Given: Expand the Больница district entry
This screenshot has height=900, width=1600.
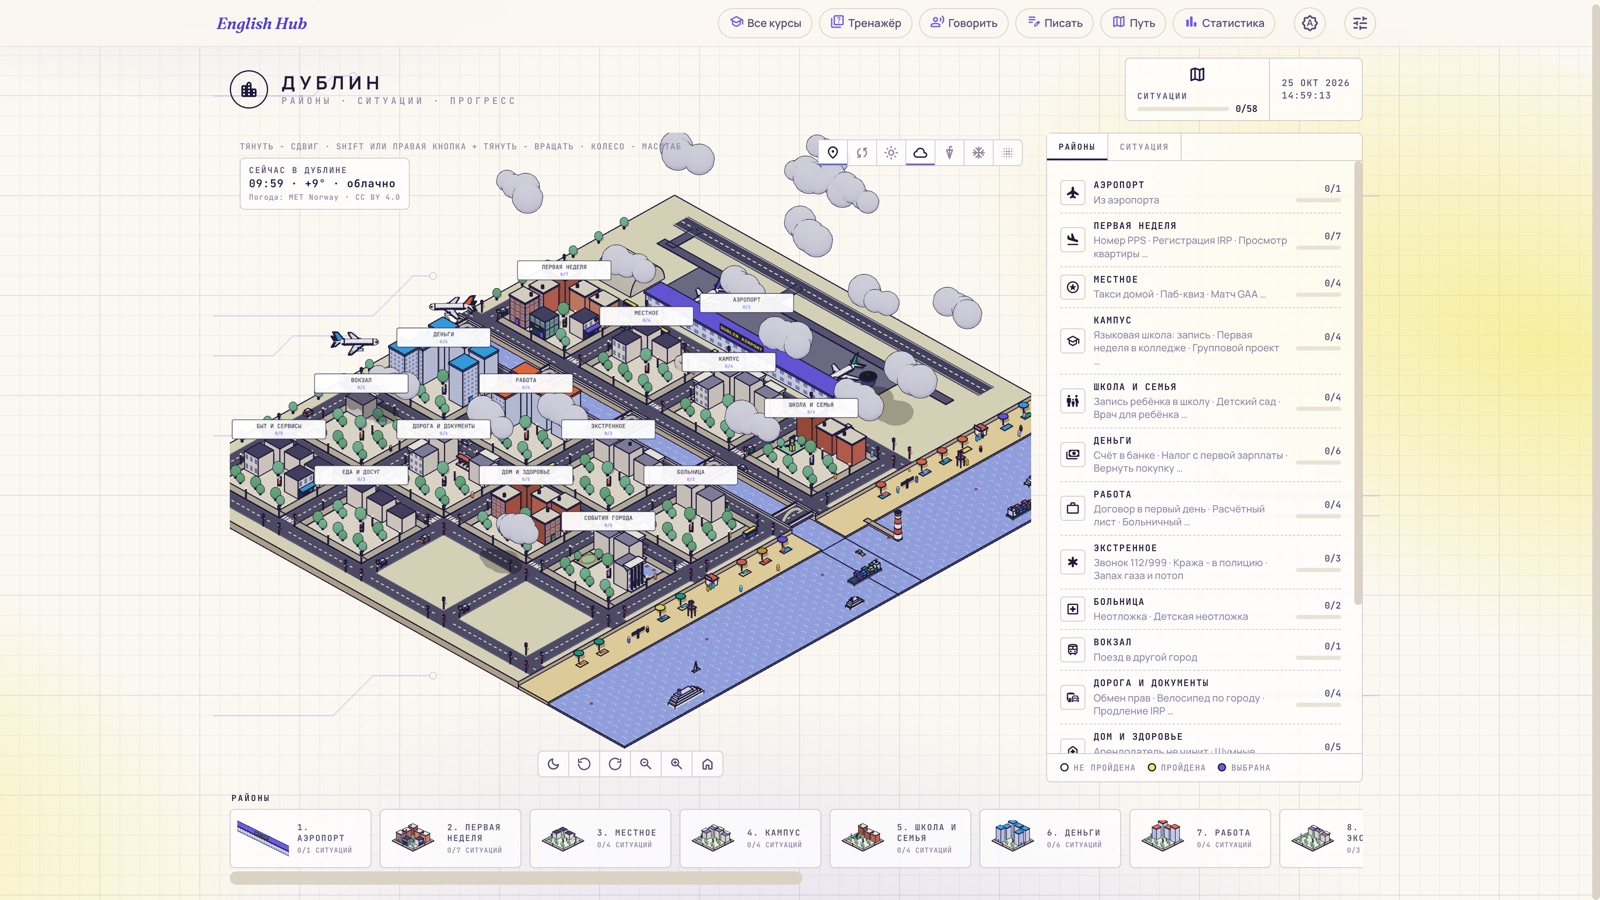Looking at the screenshot, I should pyautogui.click(x=1201, y=609).
